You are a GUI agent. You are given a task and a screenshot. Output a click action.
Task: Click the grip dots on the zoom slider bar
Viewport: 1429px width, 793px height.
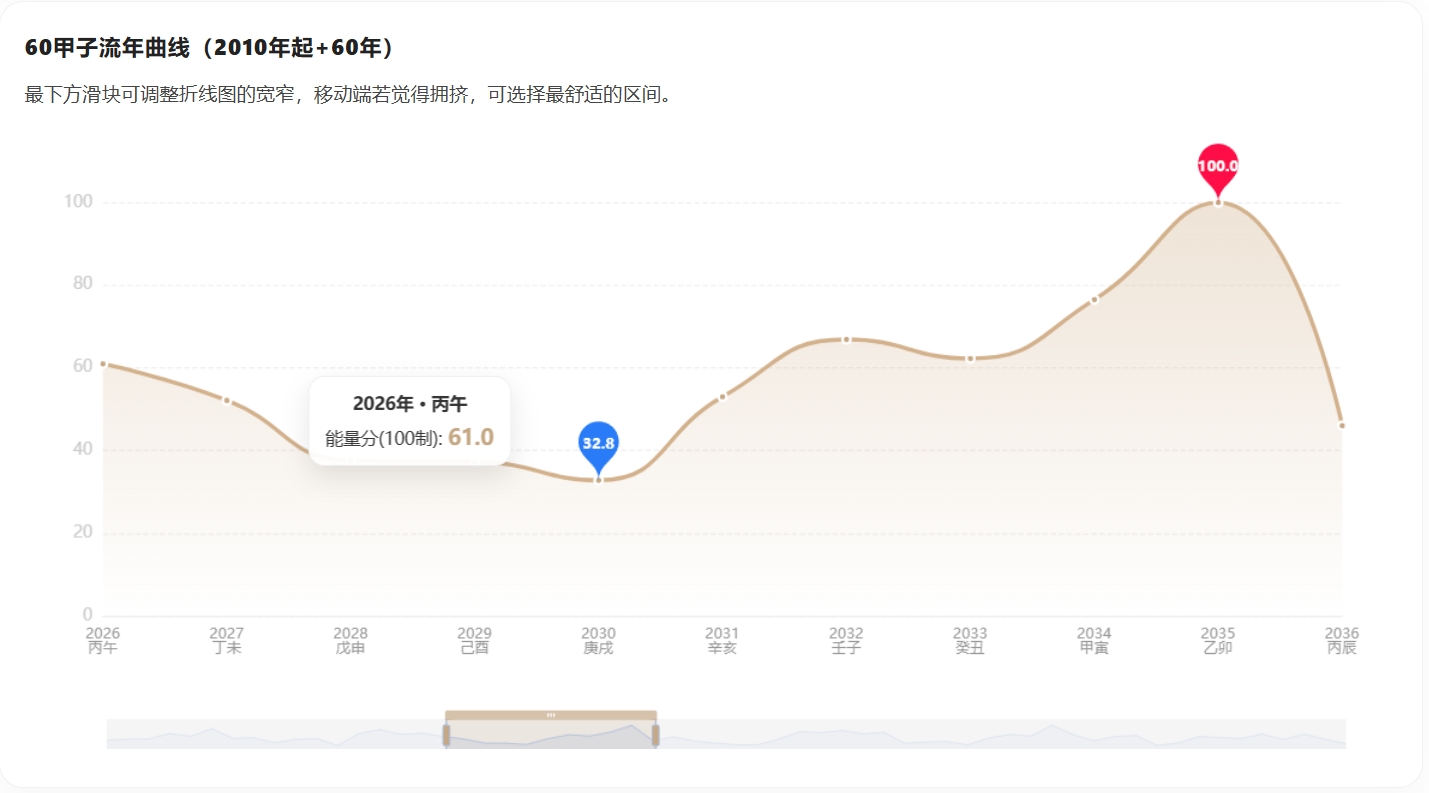tap(550, 716)
